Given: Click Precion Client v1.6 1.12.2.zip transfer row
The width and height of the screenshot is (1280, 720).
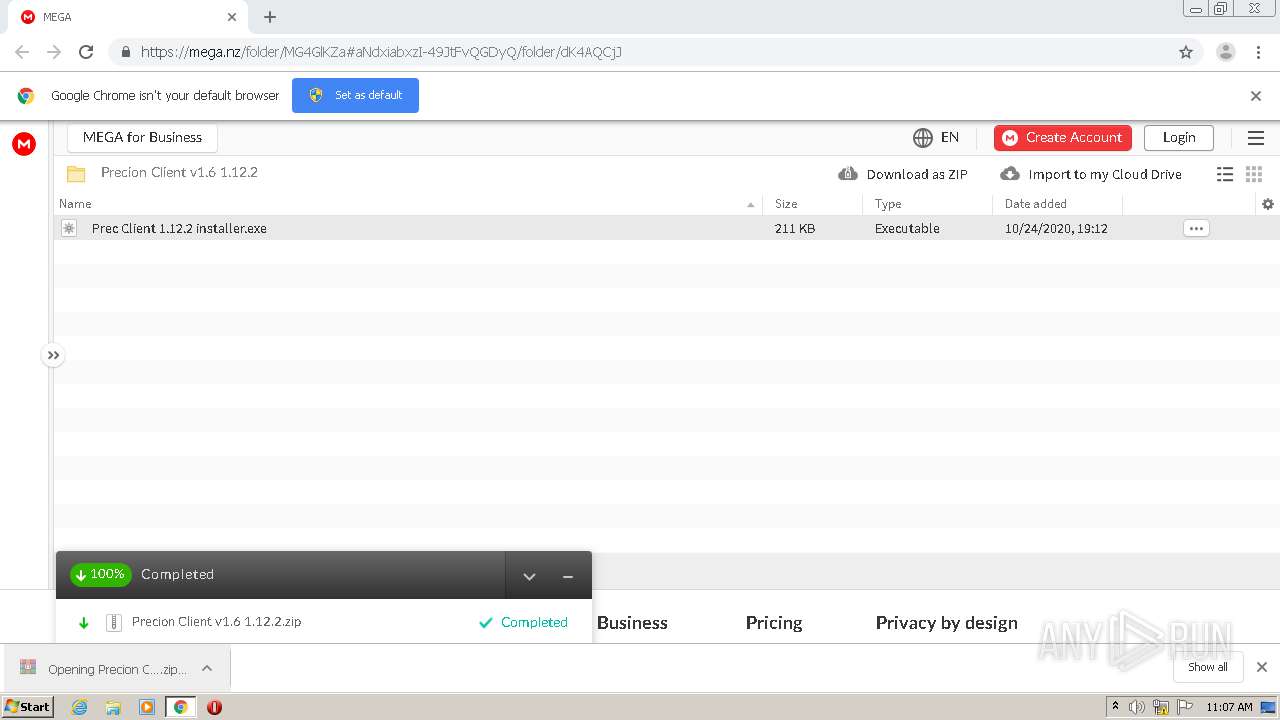Looking at the screenshot, I should [x=324, y=622].
